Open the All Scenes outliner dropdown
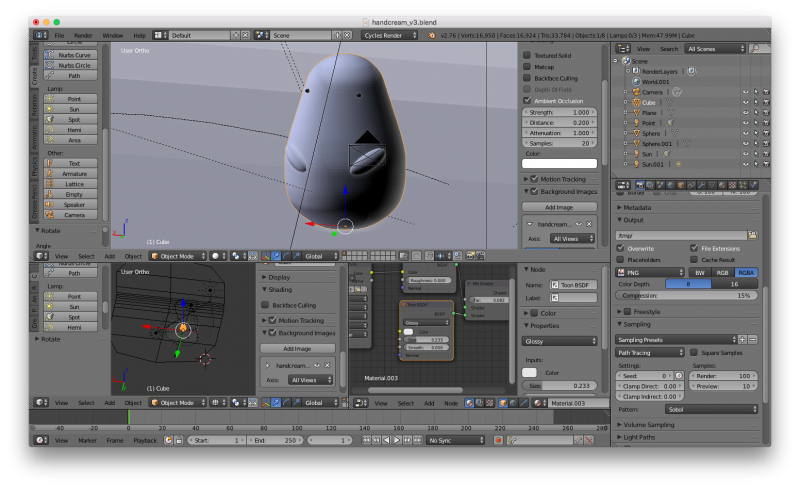800x488 pixels. (x=715, y=48)
